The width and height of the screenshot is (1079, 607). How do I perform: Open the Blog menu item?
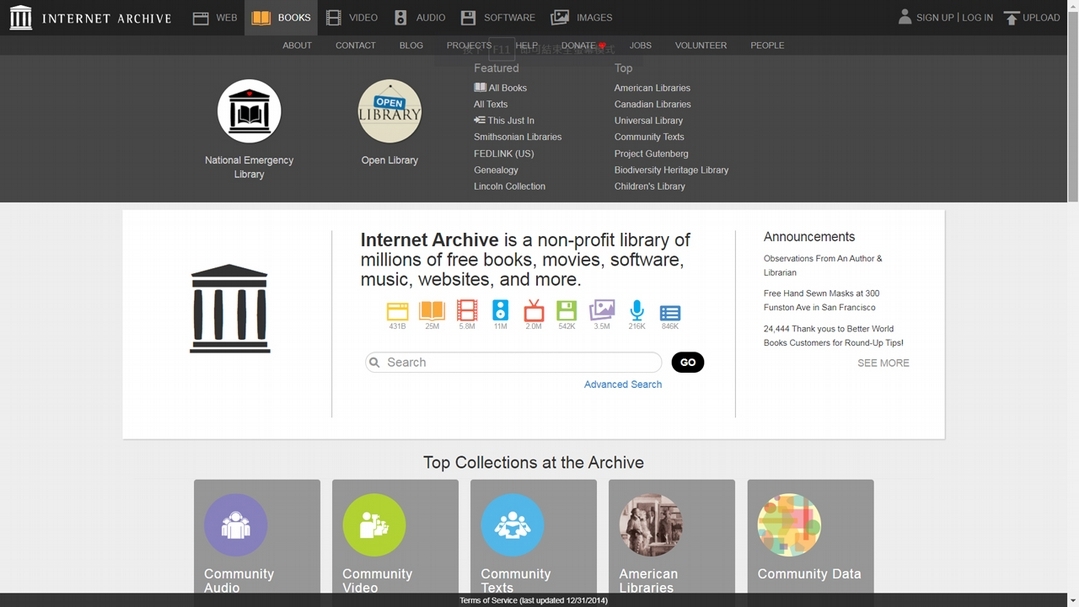[411, 45]
